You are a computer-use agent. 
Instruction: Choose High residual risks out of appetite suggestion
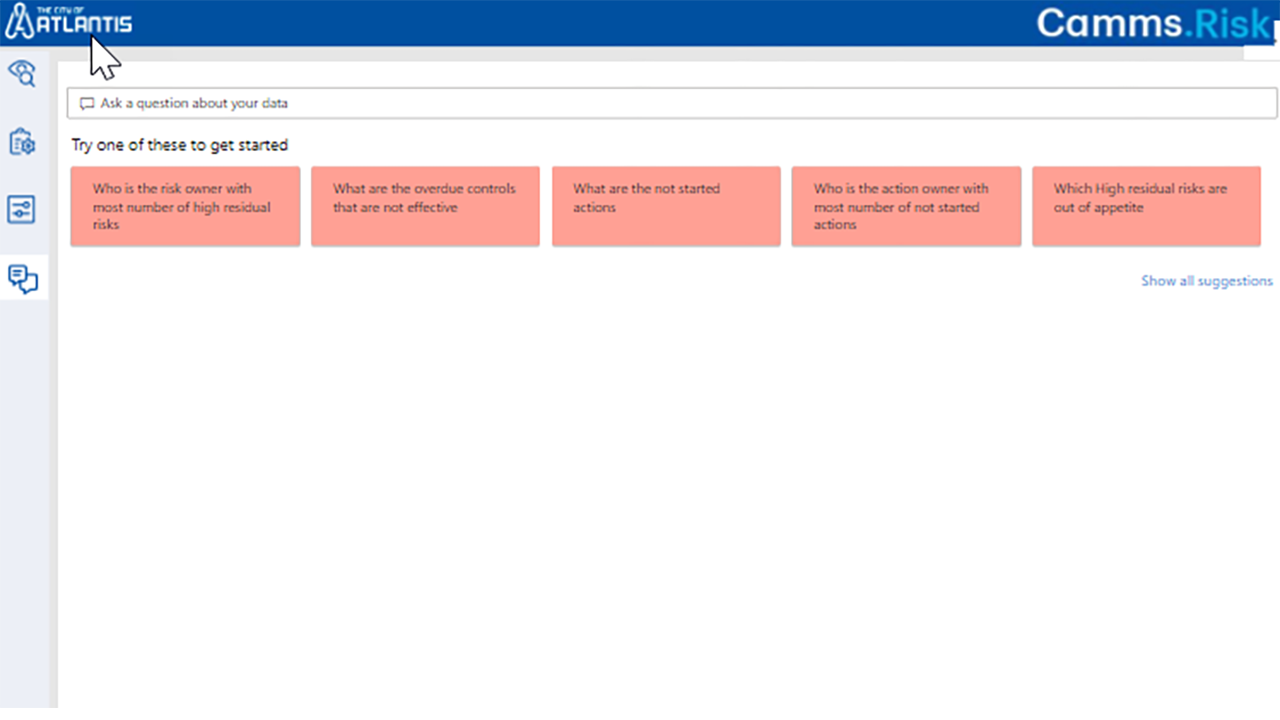[x=1146, y=206]
